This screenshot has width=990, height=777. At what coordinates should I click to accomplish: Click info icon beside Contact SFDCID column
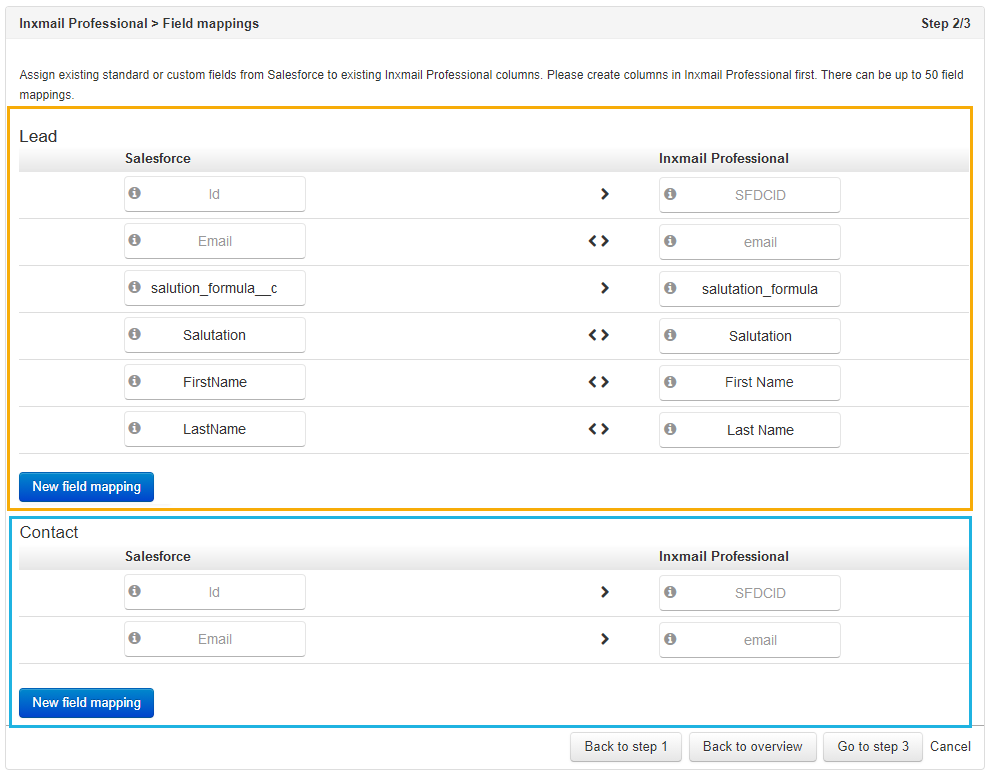[x=670, y=592]
